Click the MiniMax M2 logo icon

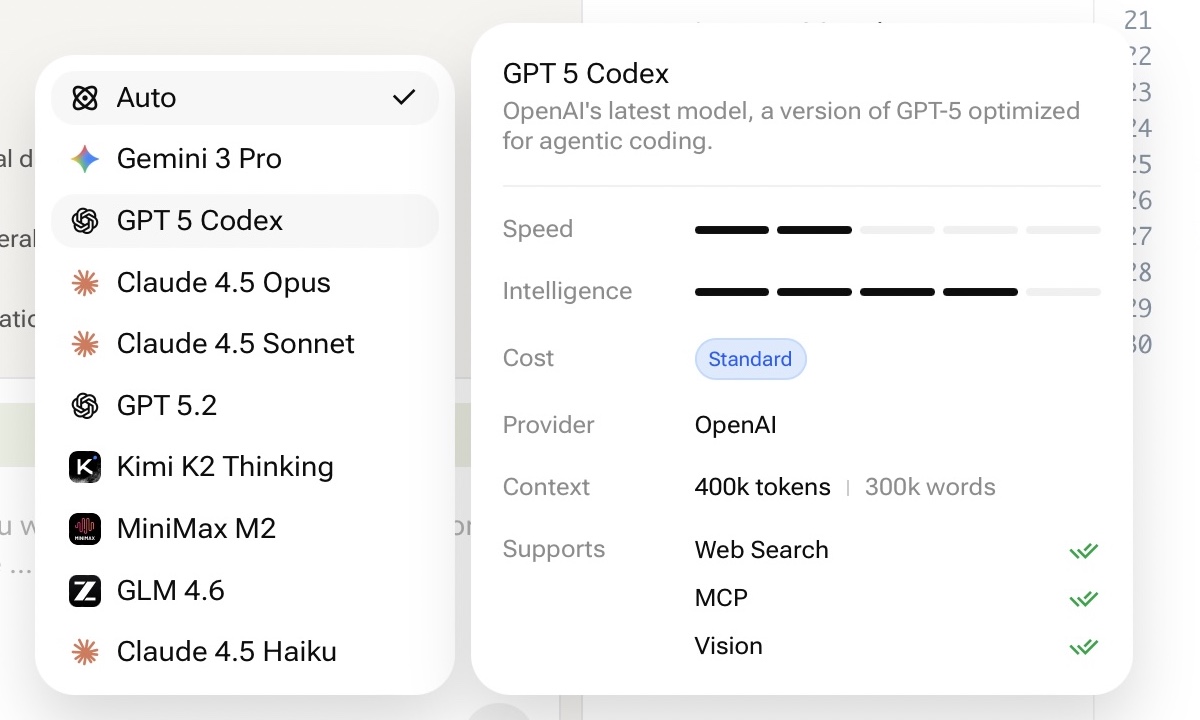[x=85, y=529]
